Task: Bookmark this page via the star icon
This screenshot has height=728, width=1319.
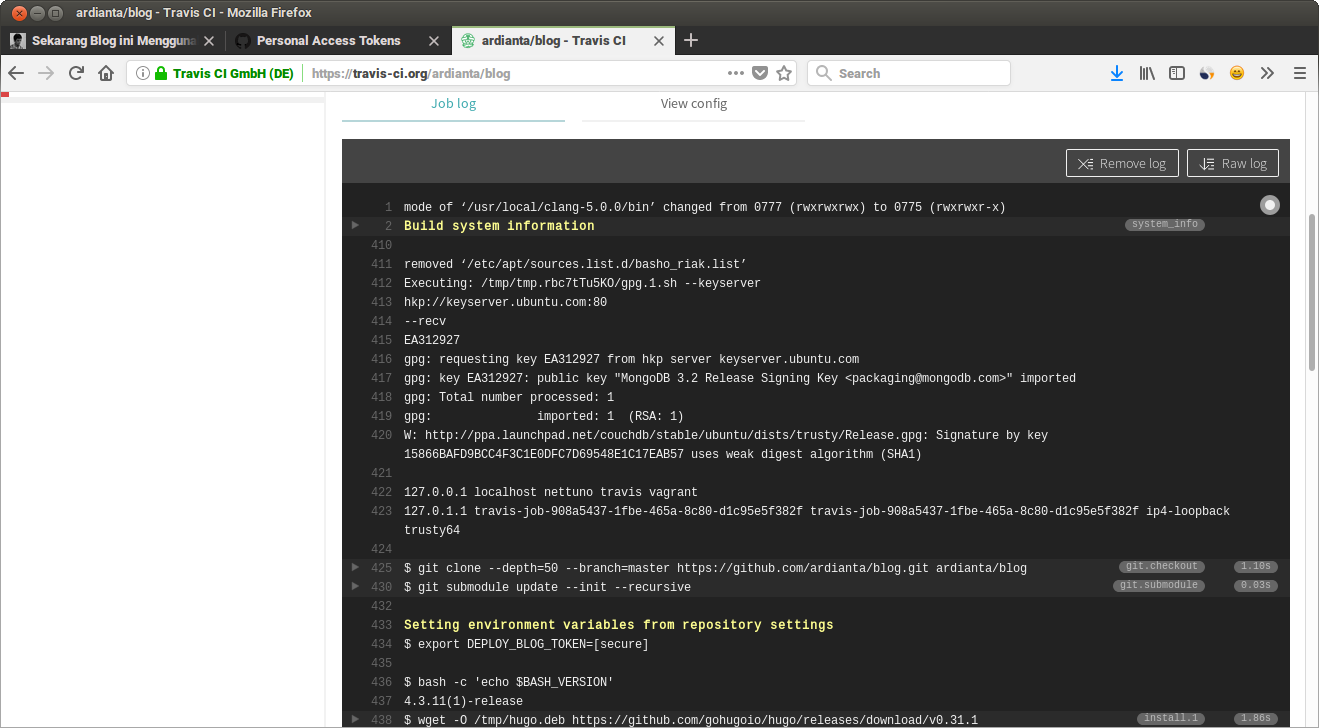Action: (x=784, y=72)
